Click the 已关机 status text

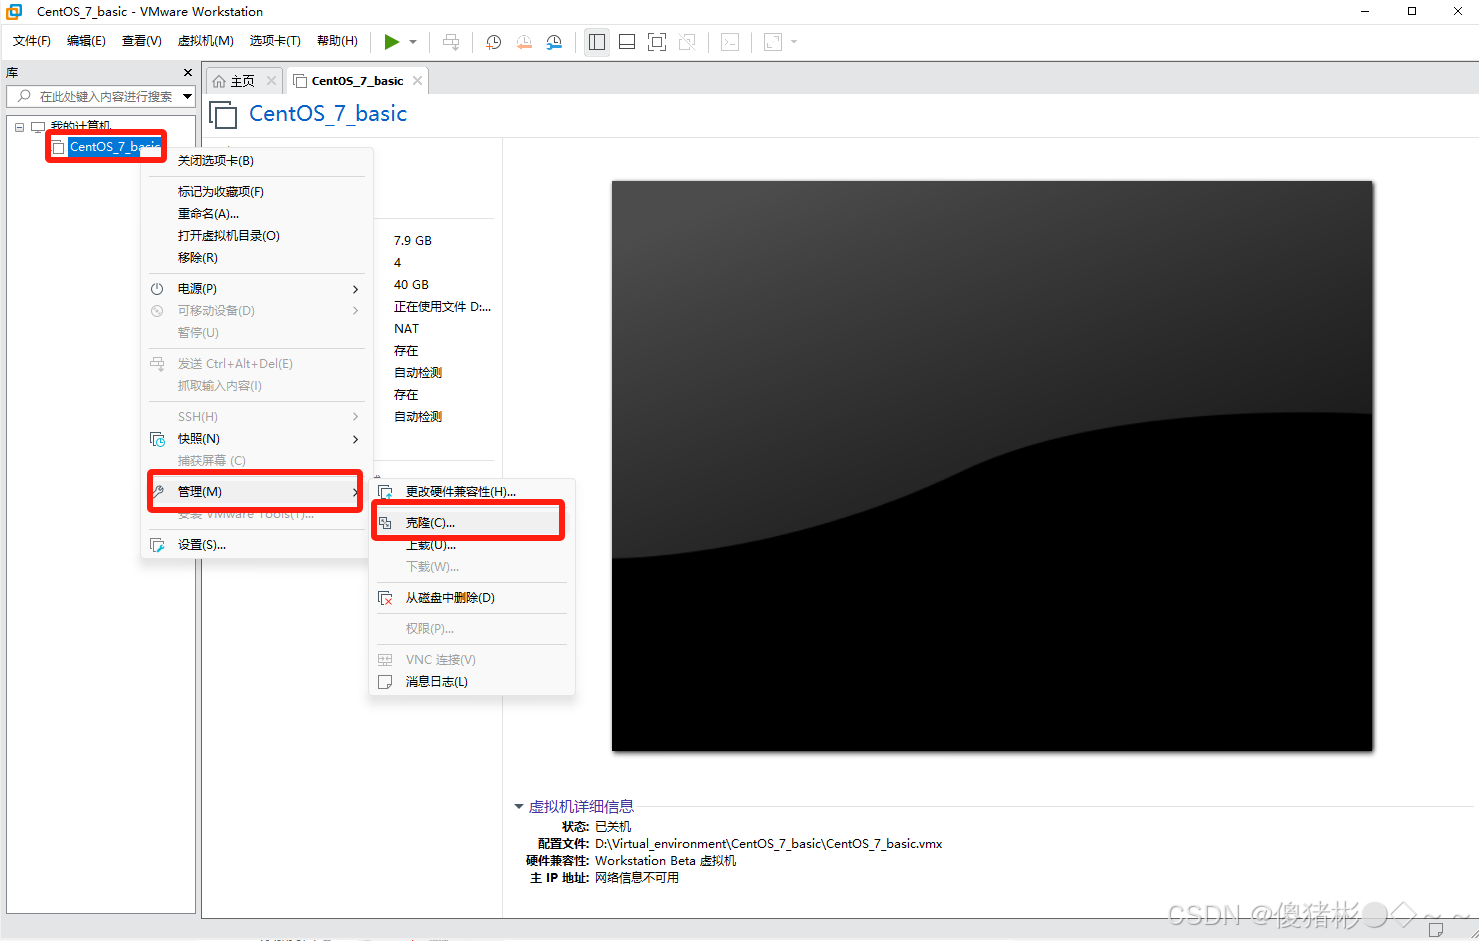pyautogui.click(x=613, y=827)
